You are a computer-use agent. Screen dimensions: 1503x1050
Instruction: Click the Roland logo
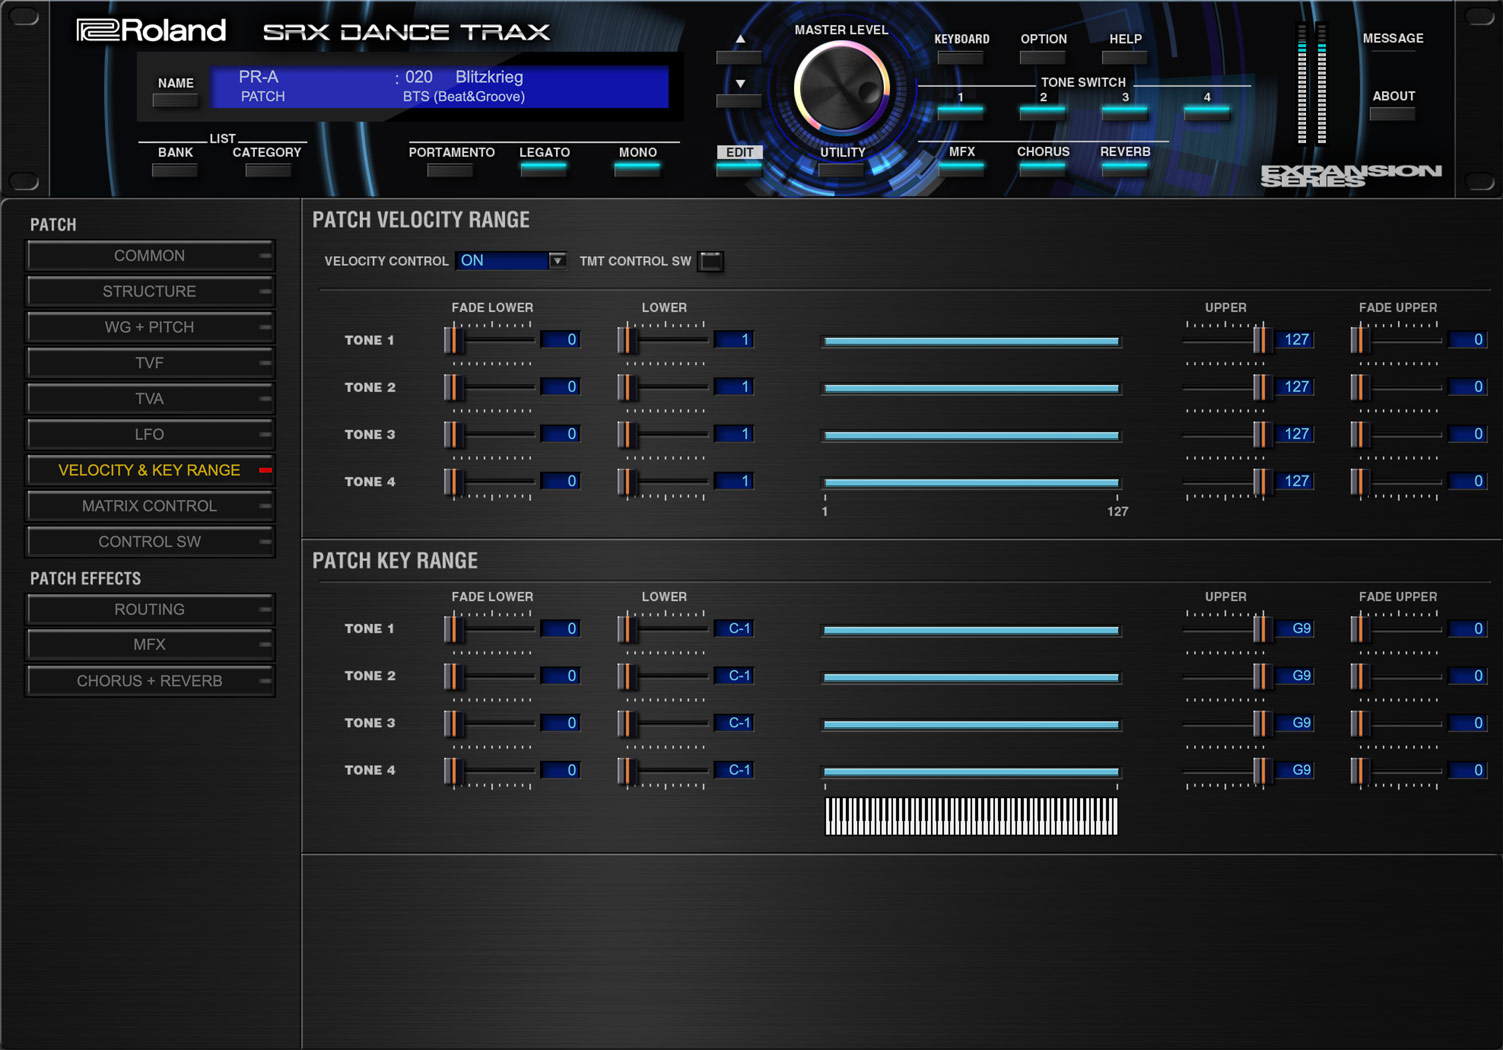152,31
